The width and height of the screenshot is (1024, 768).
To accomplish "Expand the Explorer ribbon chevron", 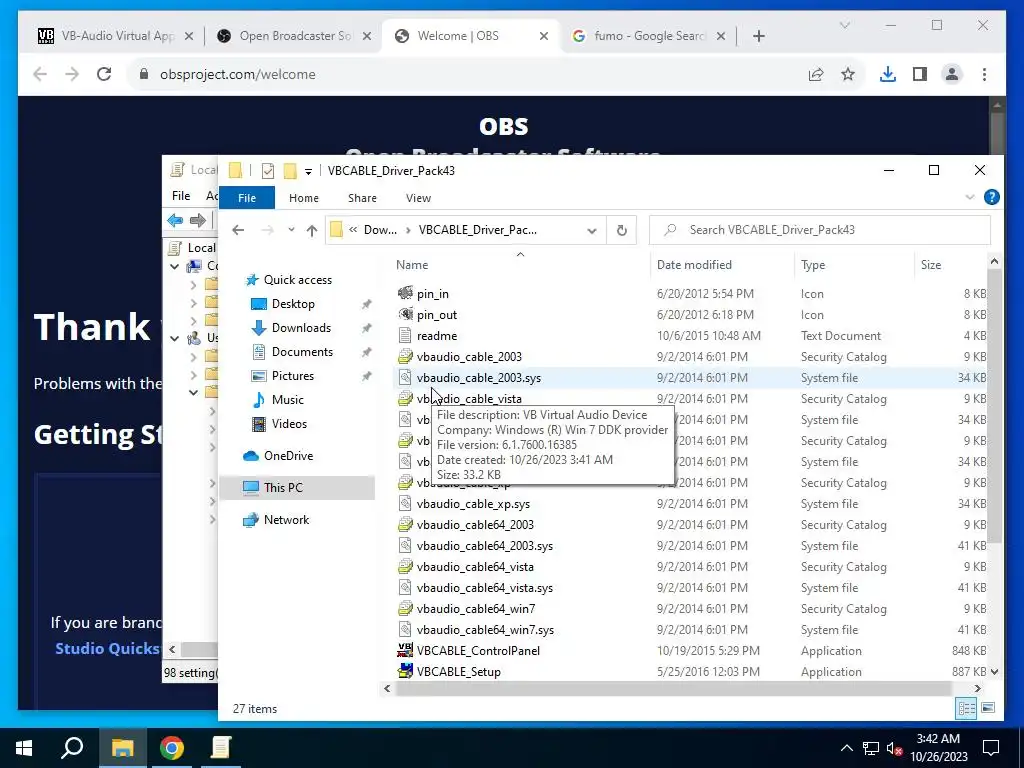I will (970, 197).
